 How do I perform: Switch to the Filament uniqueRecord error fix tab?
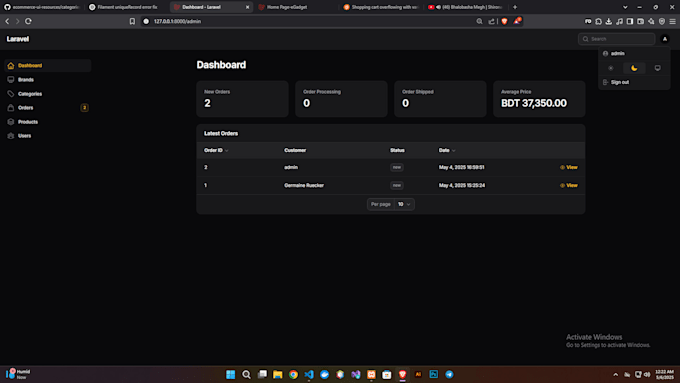(126, 7)
